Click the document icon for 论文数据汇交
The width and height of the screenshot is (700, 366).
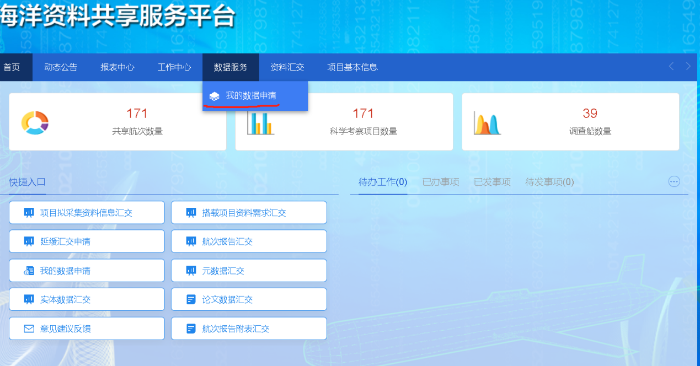point(191,299)
